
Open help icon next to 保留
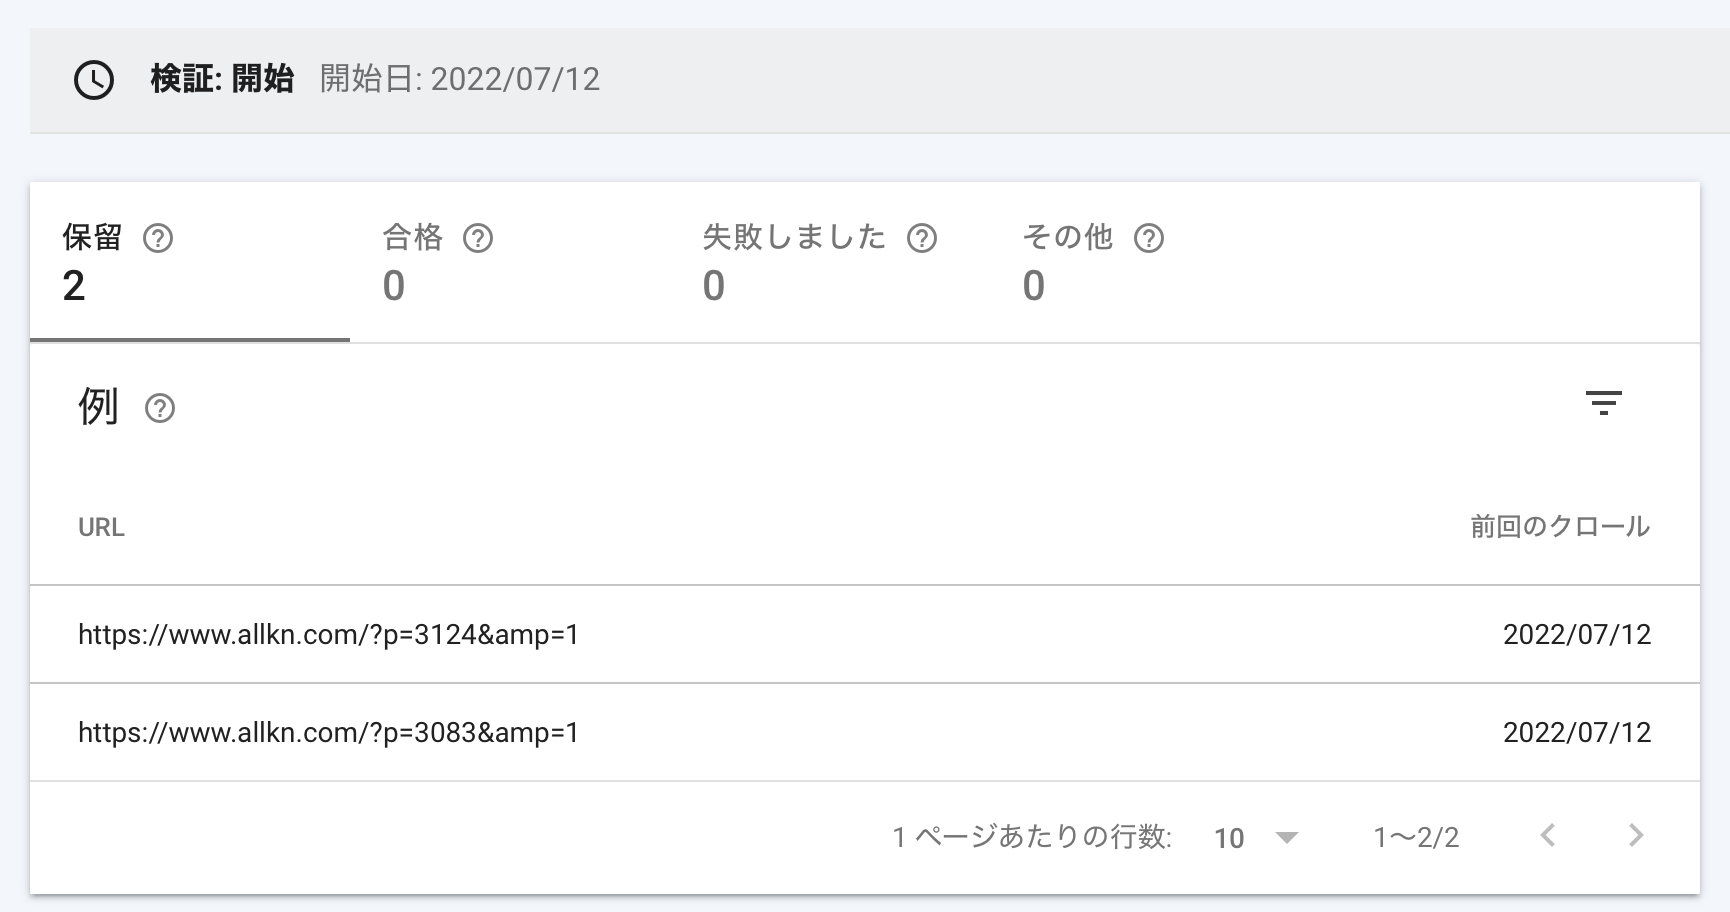(x=158, y=238)
